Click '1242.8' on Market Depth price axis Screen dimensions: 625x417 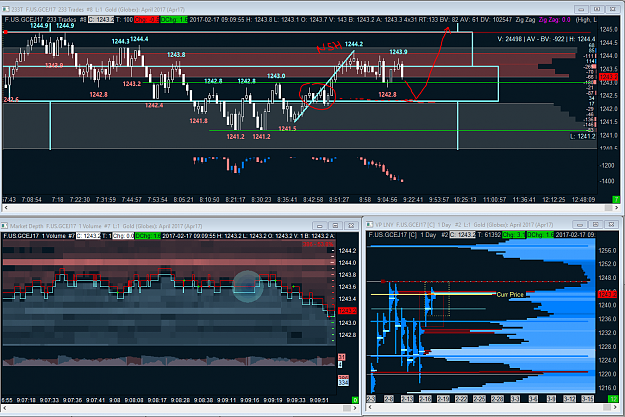[x=348, y=335]
